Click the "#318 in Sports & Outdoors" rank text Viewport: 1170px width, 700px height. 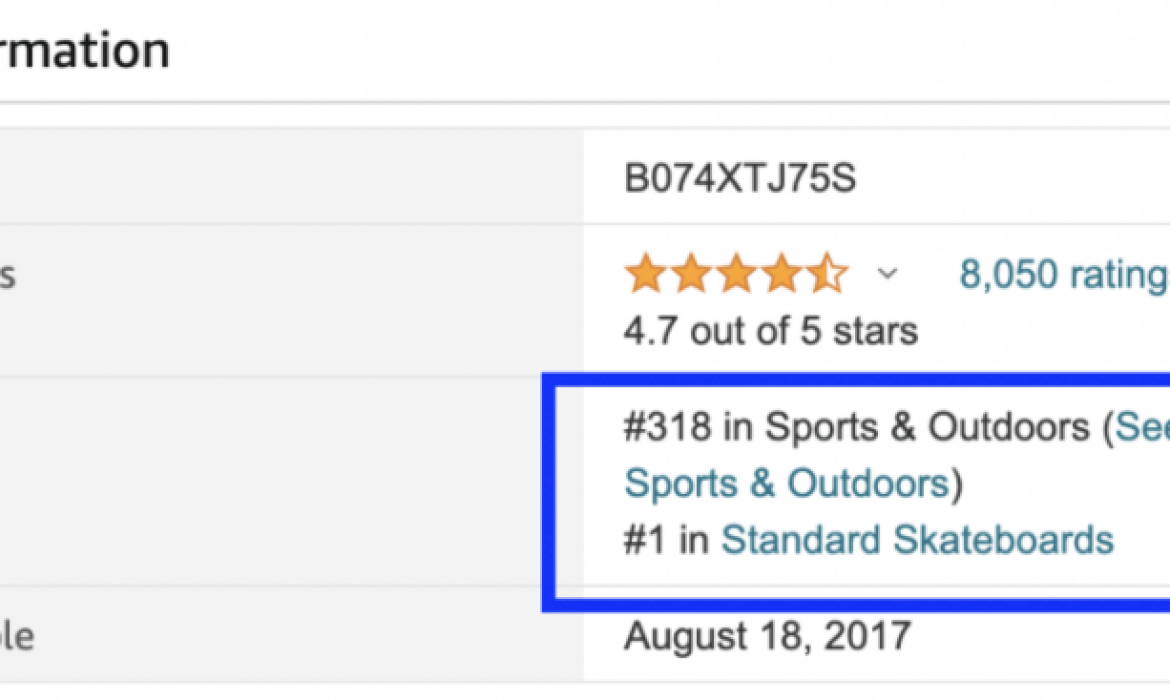tap(857, 427)
